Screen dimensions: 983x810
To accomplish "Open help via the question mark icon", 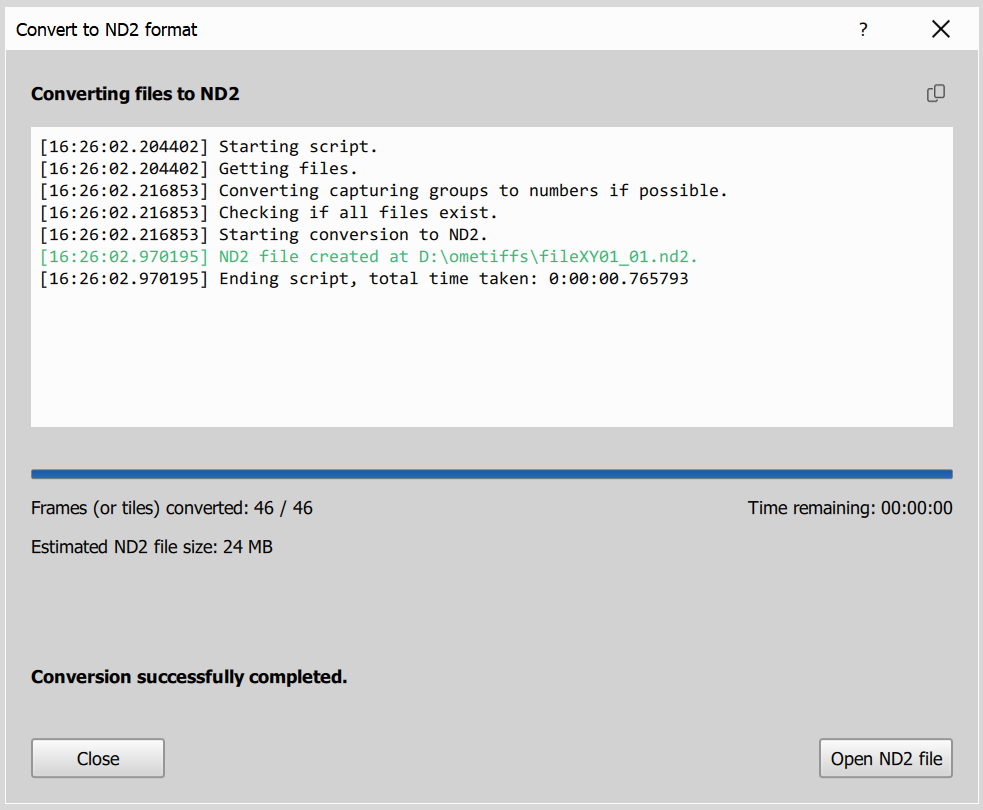I will 862,29.
